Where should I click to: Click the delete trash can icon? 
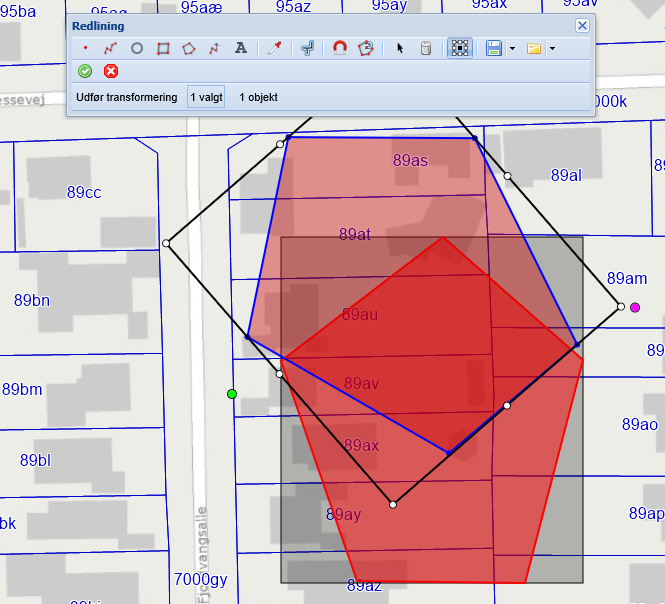tap(425, 48)
